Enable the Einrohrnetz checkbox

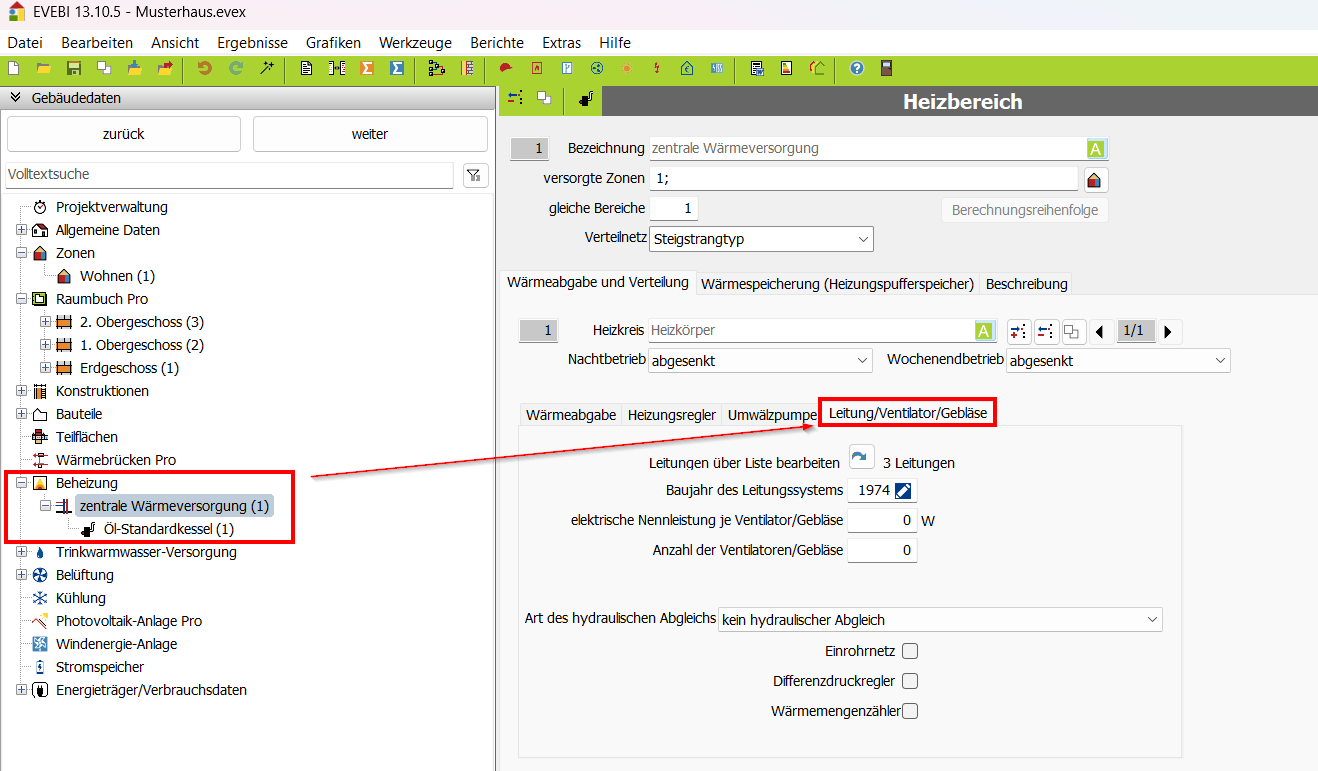click(910, 652)
